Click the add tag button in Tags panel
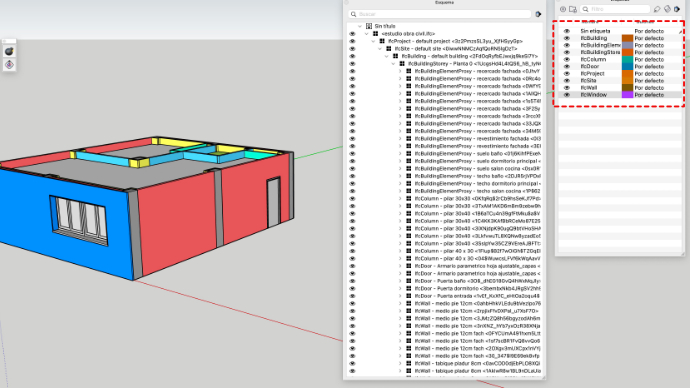The width and height of the screenshot is (690, 388). [x=563, y=9]
